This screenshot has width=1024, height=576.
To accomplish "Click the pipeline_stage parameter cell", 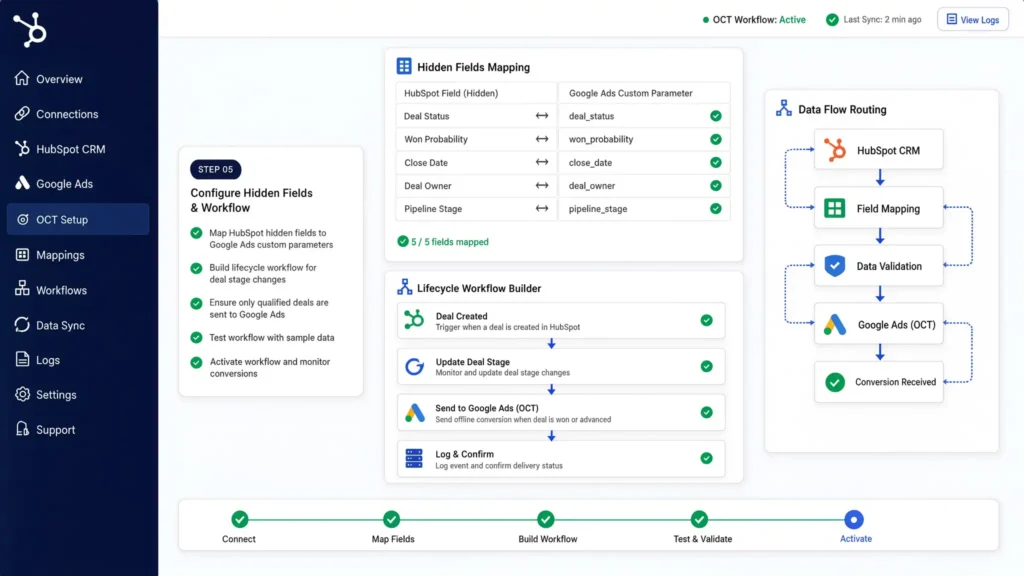I will coord(645,208).
